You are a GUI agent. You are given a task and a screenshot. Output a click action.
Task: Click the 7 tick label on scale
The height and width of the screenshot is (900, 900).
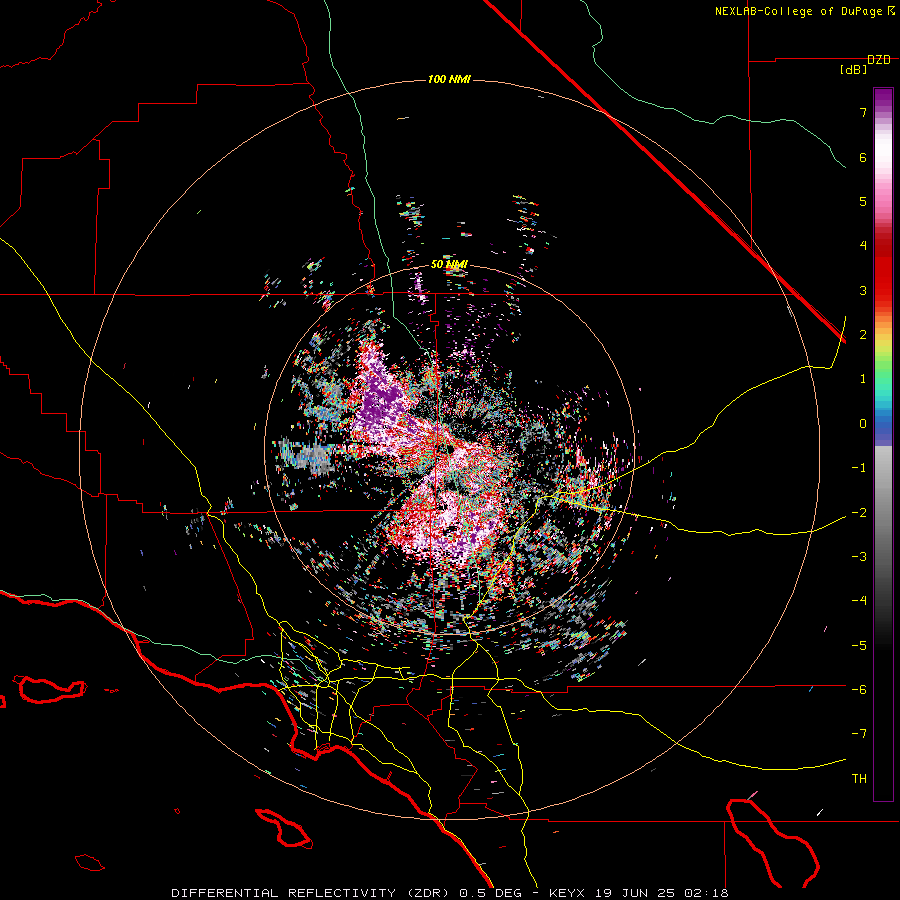[863, 112]
